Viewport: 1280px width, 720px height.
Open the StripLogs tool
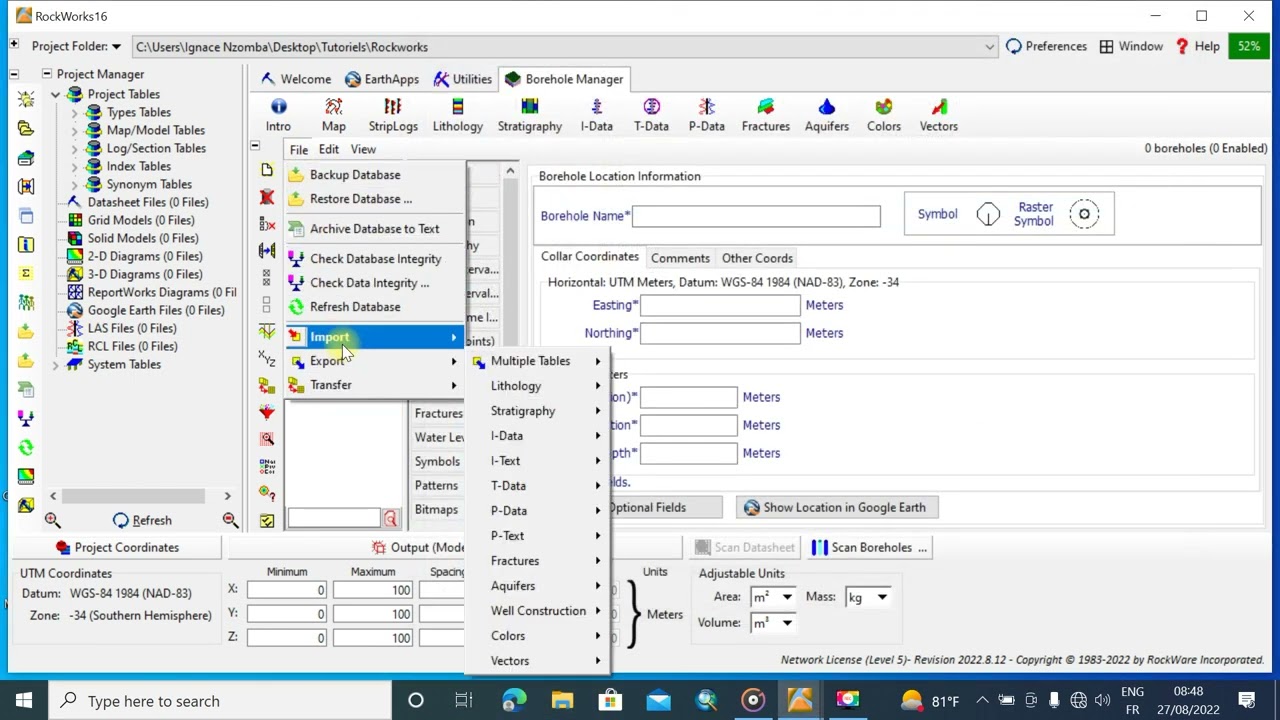[x=393, y=114]
